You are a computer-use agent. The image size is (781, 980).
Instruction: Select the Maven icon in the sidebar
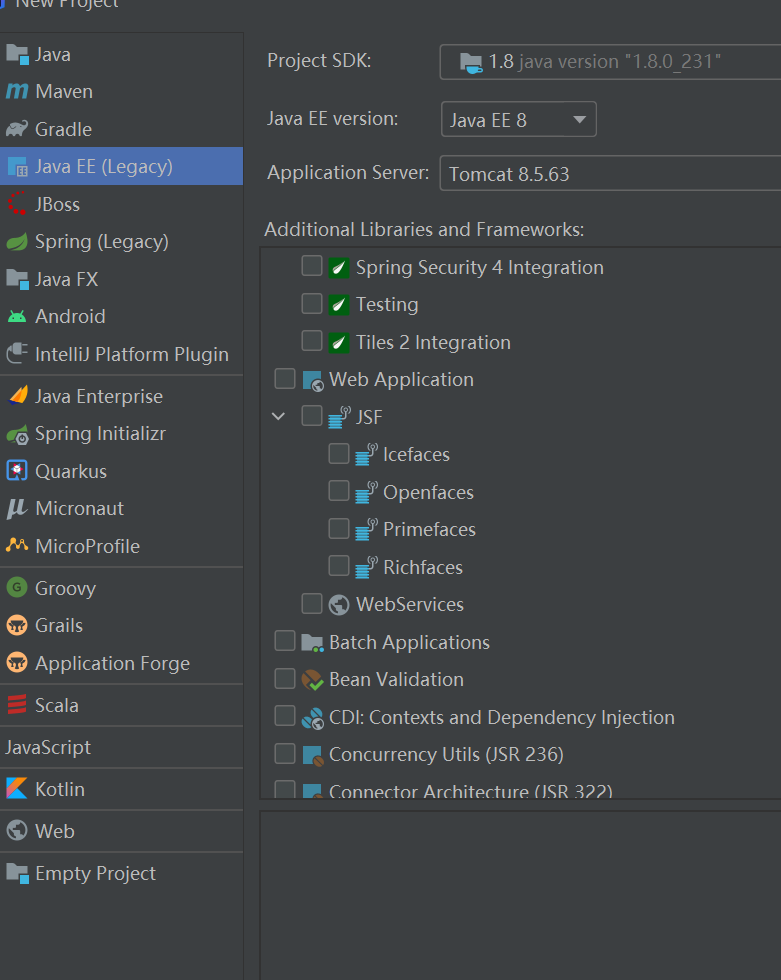point(16,91)
